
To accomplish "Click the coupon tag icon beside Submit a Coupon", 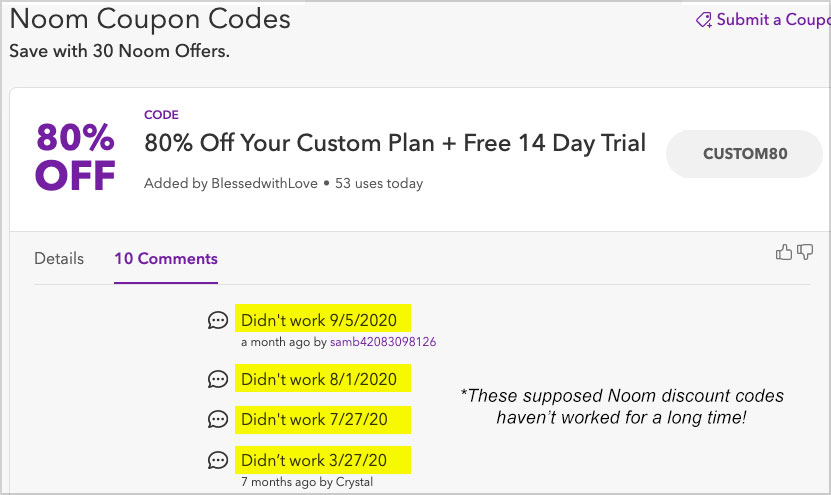I will (704, 20).
